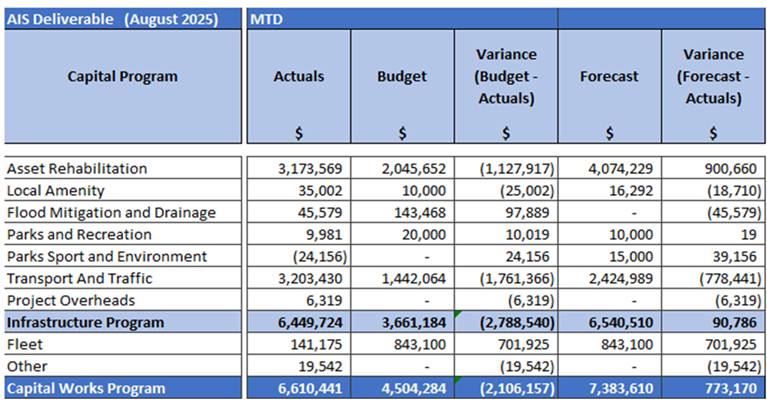Image resolution: width=767 pixels, height=403 pixels.
Task: Select Flood Mitigation variance 97,889
Action: click(x=506, y=212)
